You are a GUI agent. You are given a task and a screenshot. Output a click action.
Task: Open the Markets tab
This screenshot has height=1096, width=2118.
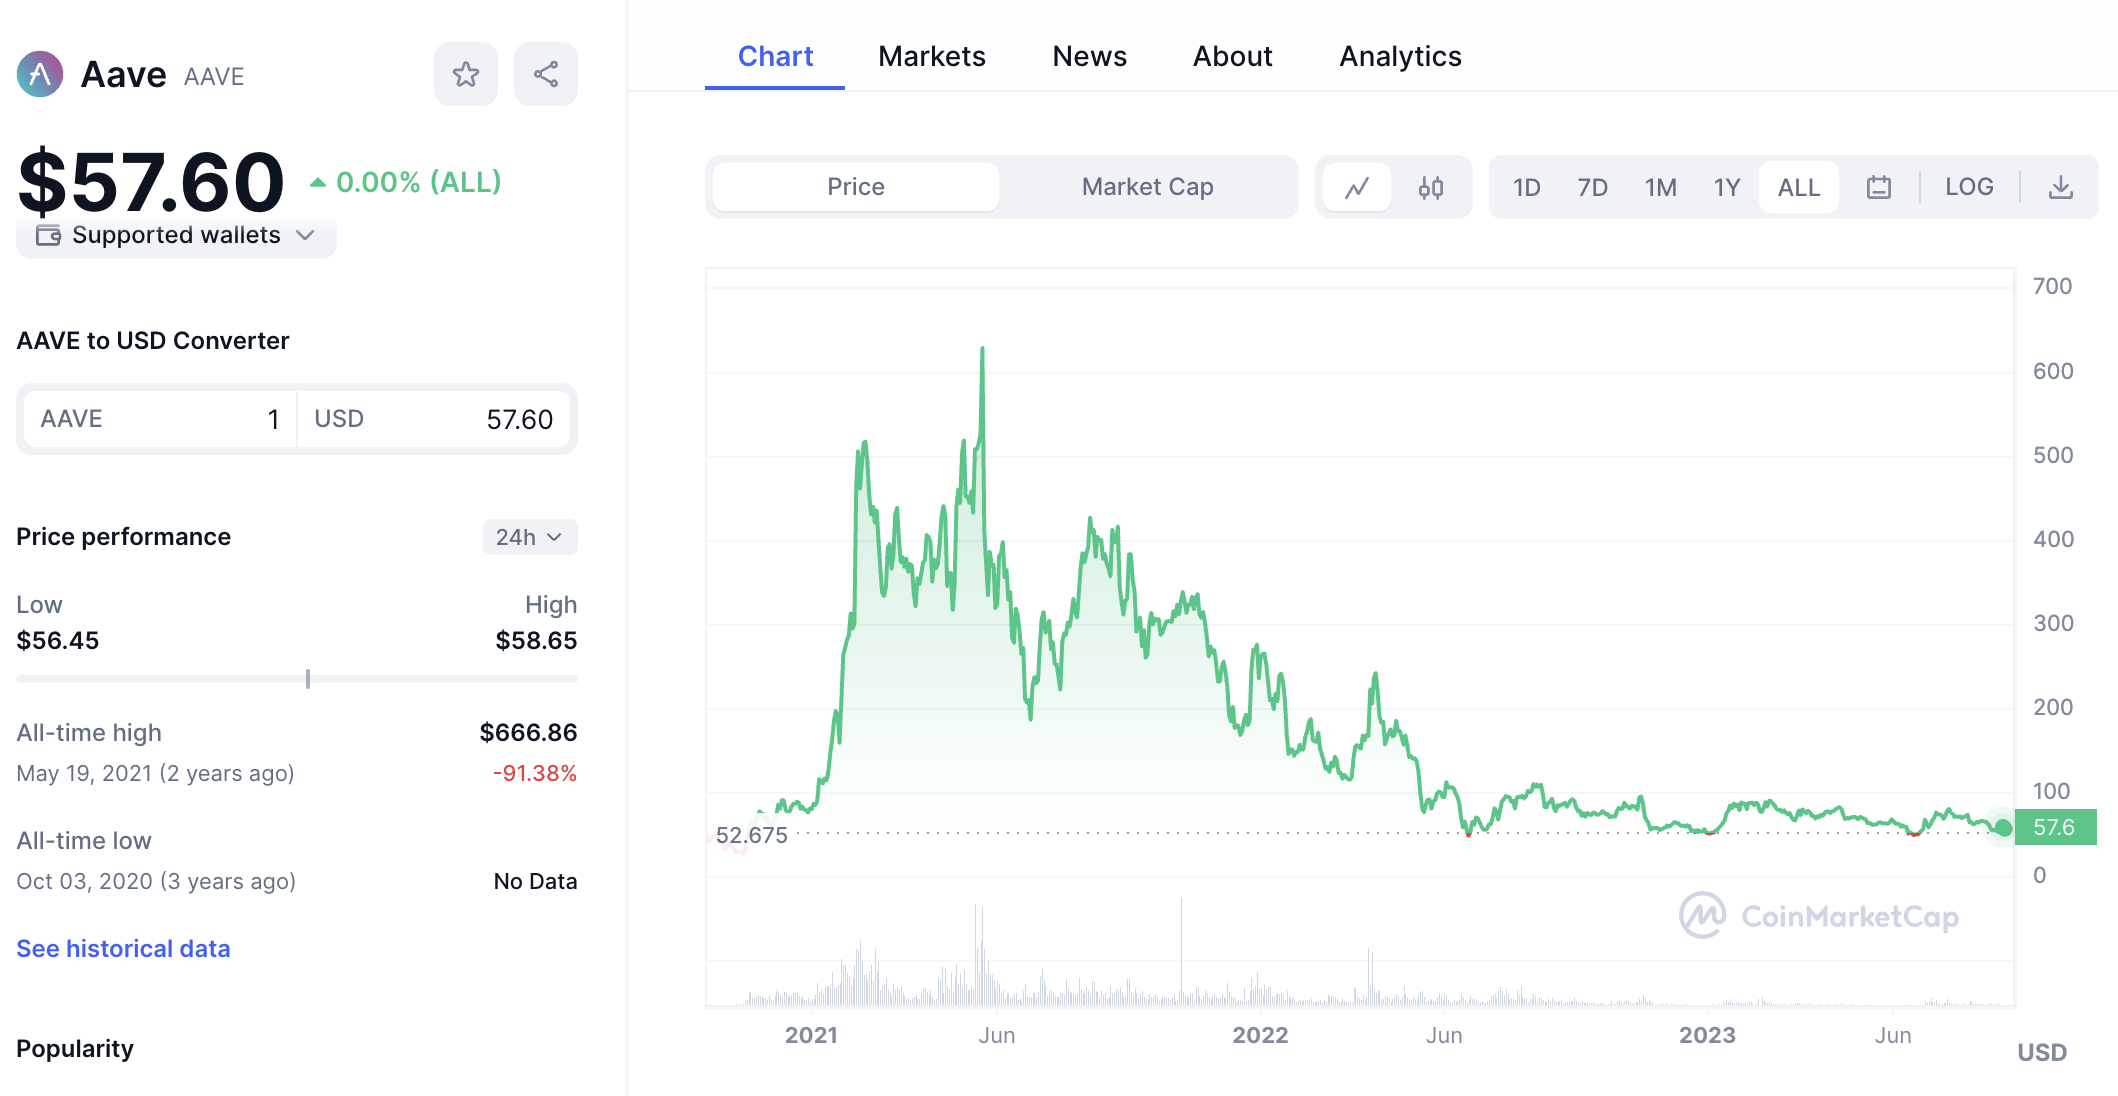pyautogui.click(x=932, y=57)
